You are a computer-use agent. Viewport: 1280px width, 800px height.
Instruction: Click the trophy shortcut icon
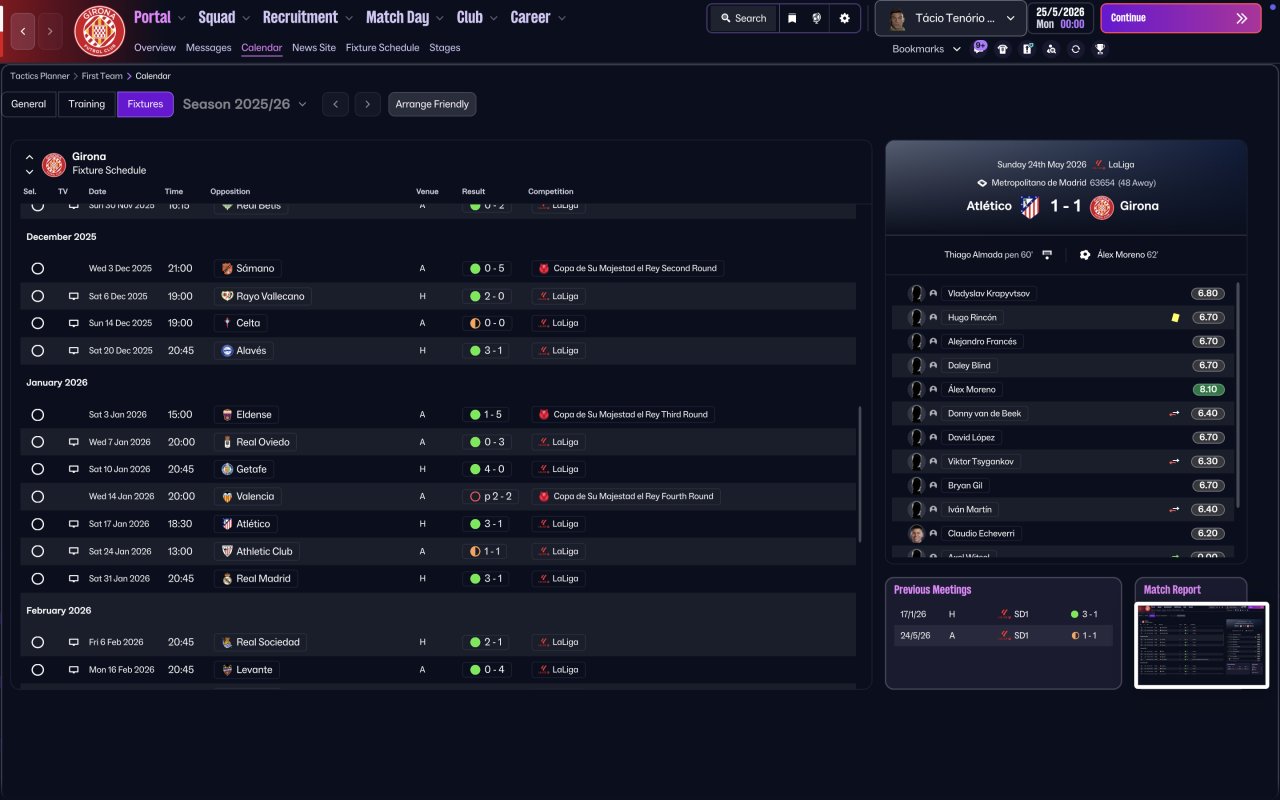pos(1100,49)
